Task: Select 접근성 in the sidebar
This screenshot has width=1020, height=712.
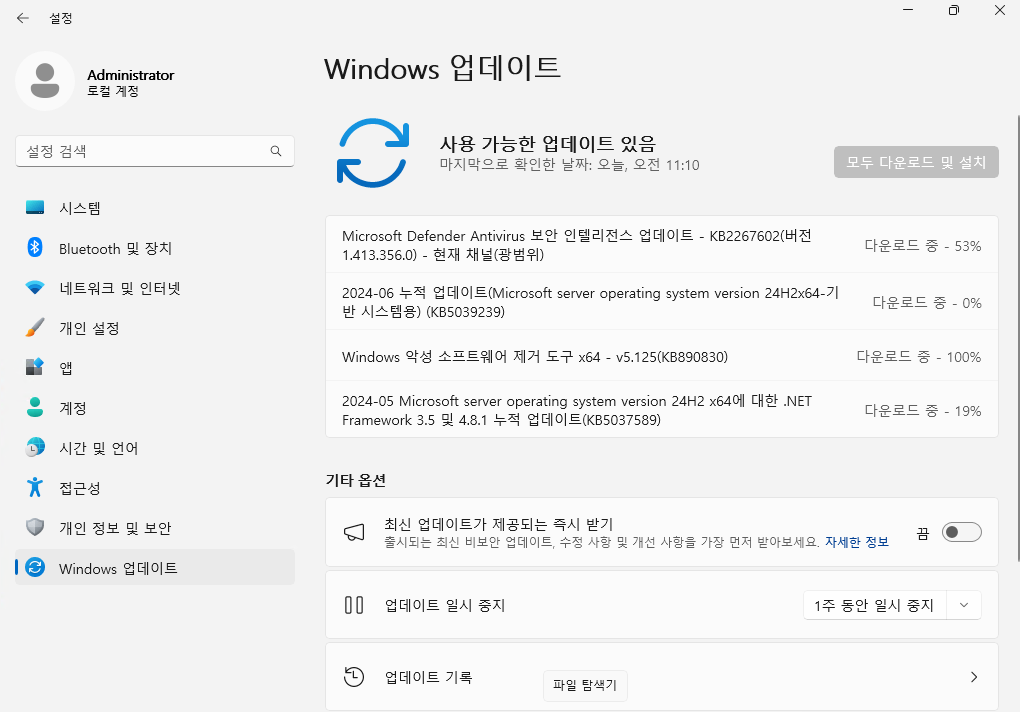Action: tap(155, 488)
